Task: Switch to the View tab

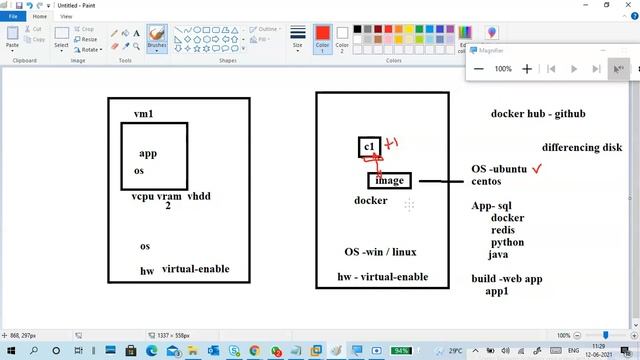Action: coord(66,16)
